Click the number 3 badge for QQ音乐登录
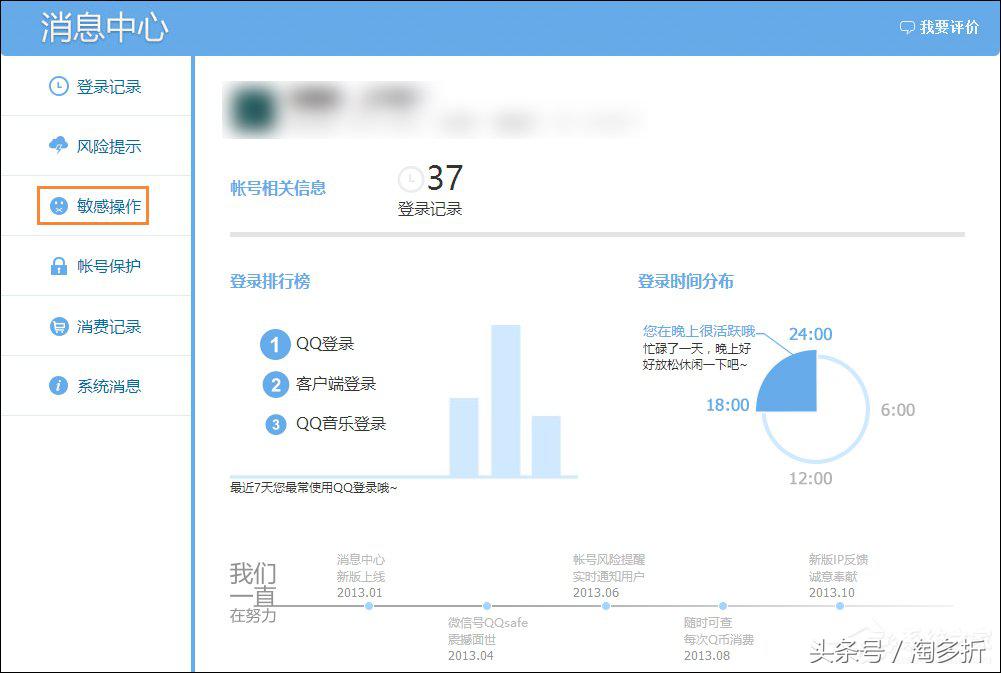 coord(275,424)
